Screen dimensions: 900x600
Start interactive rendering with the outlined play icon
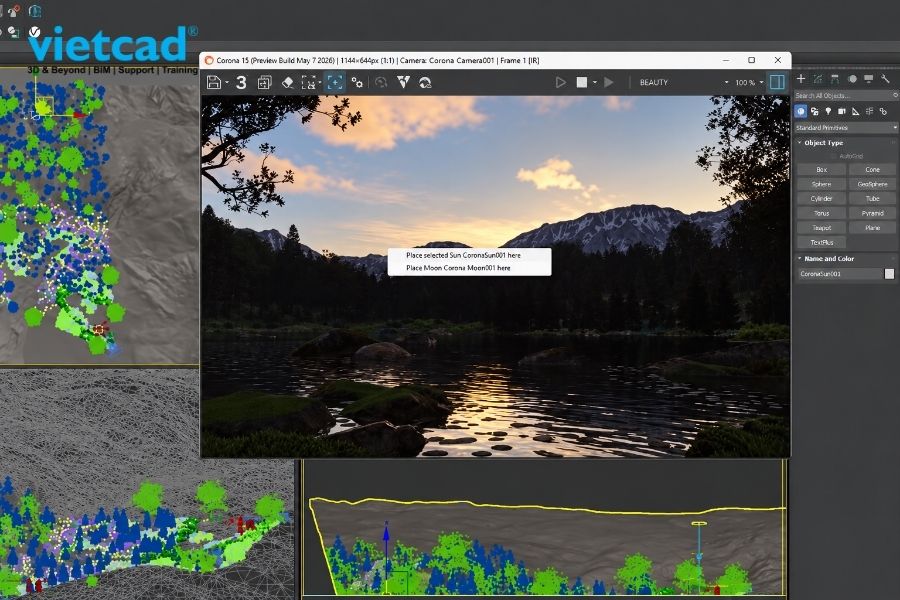(x=561, y=83)
